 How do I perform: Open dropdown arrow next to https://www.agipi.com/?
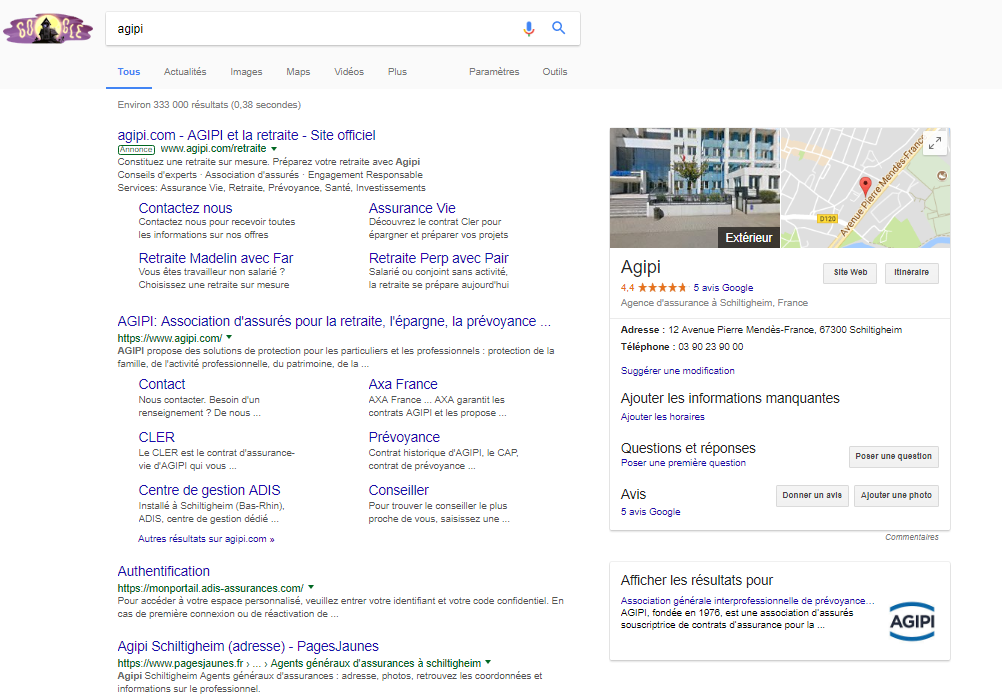coord(229,337)
